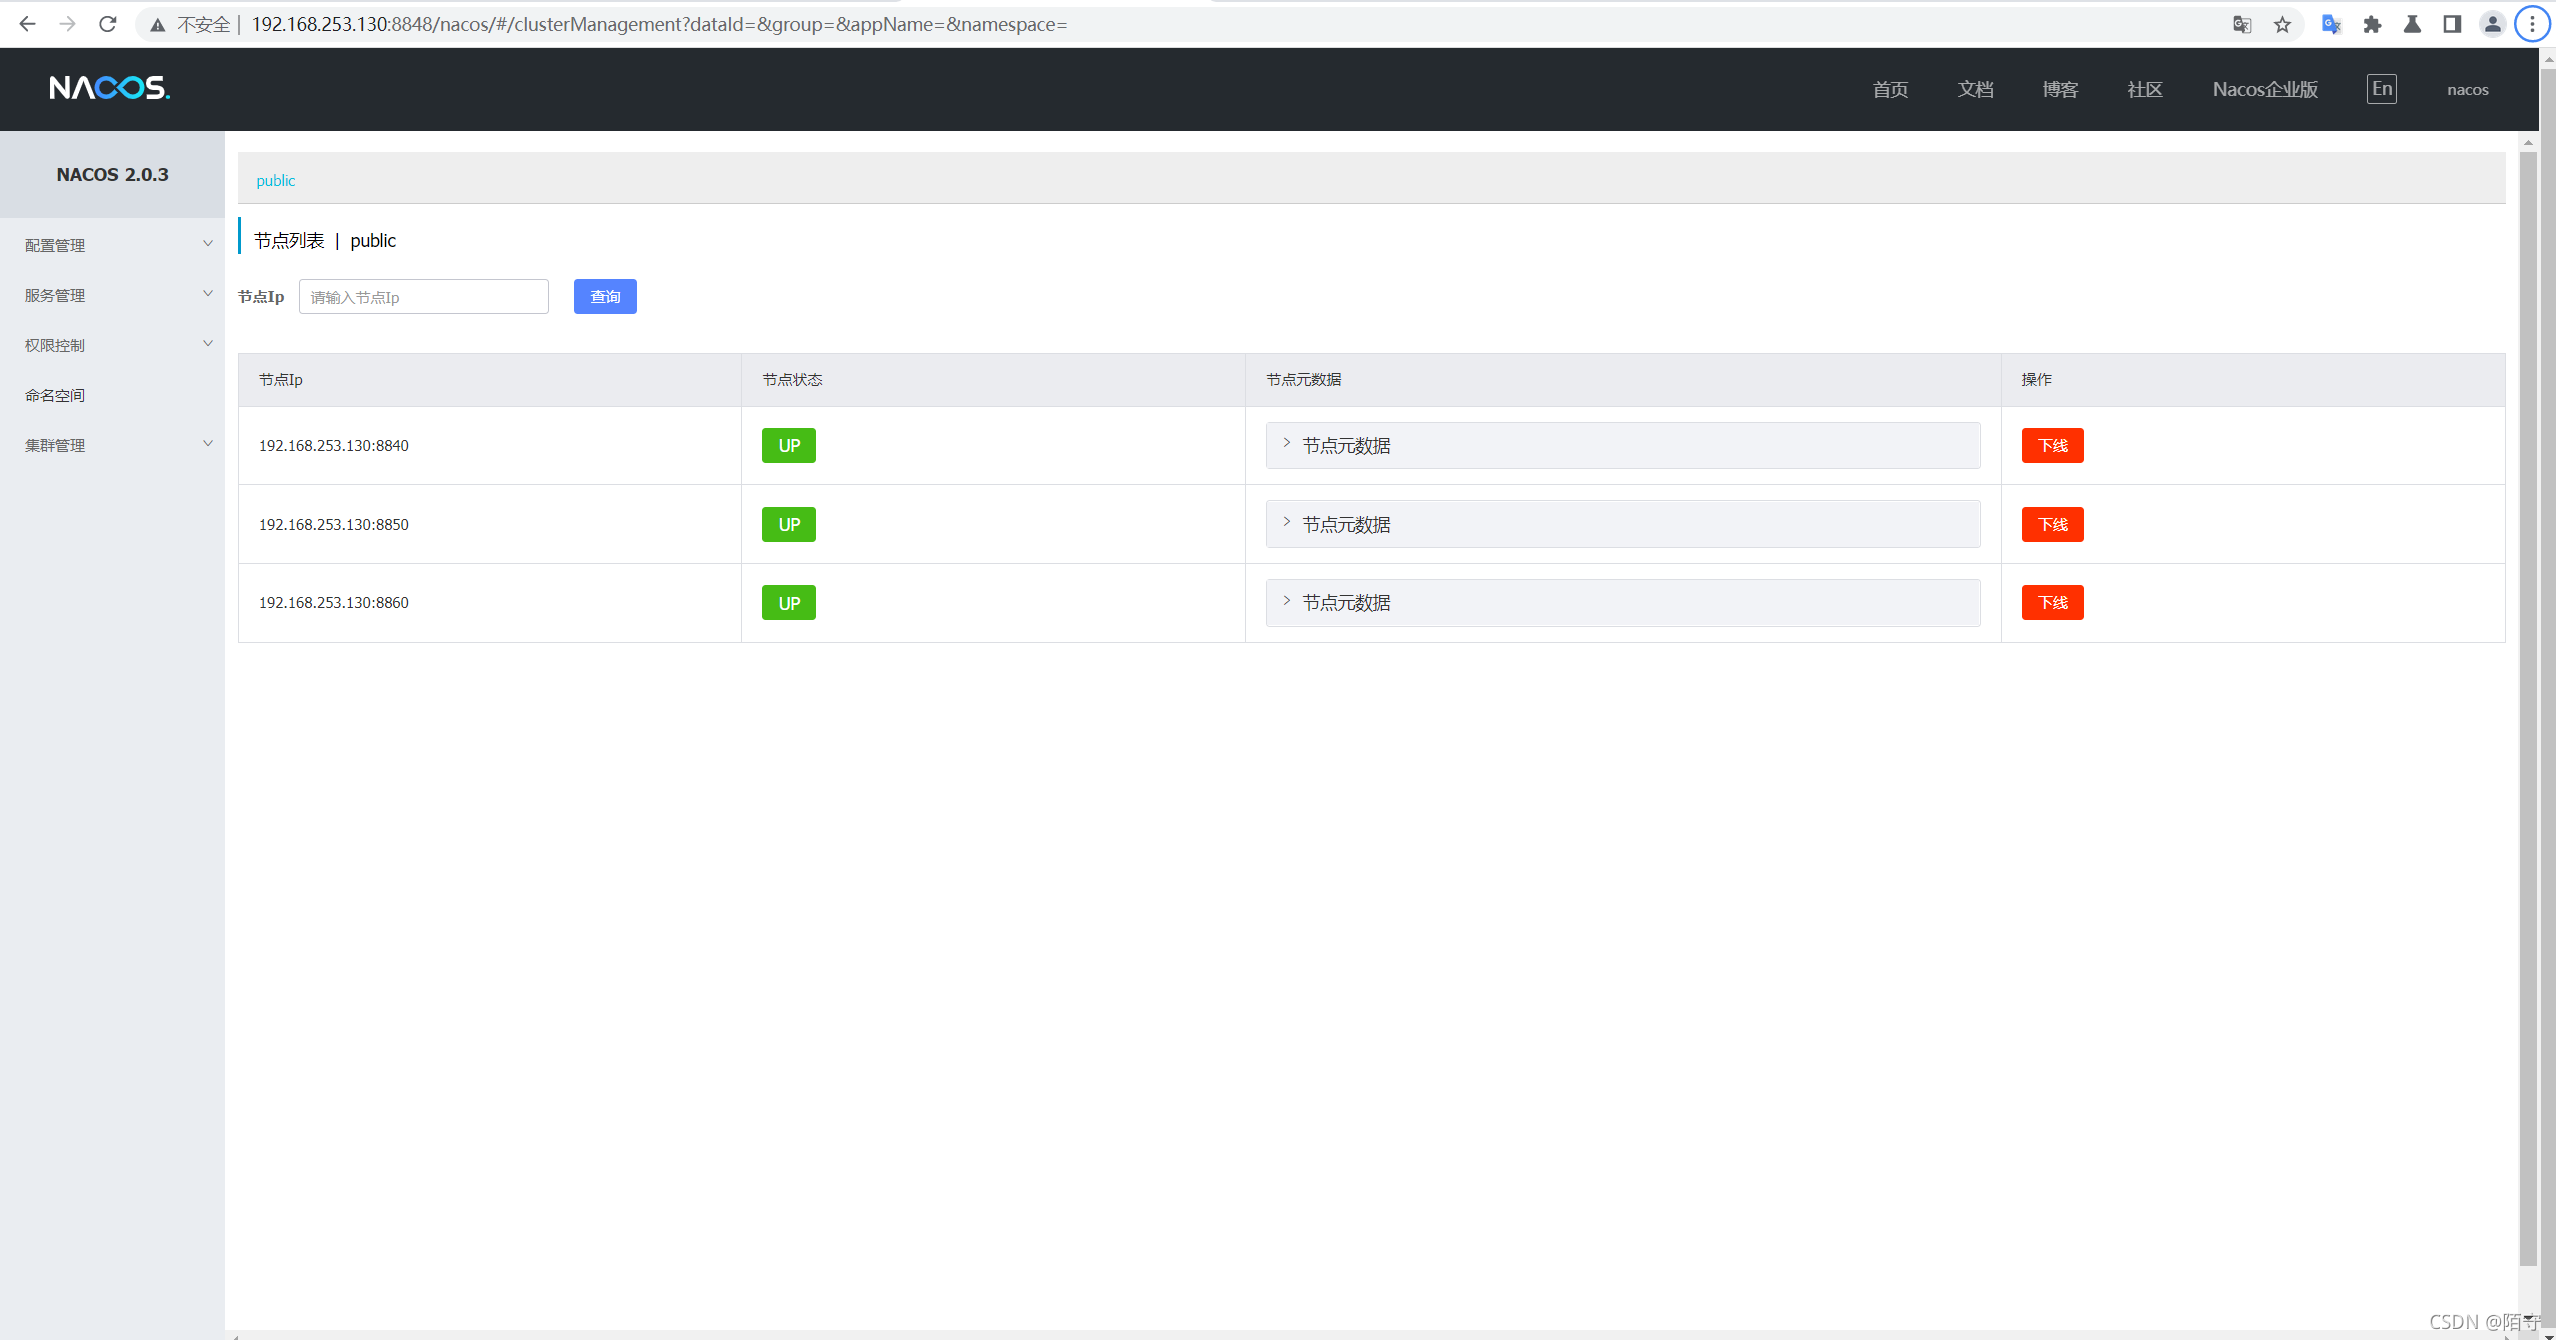The image size is (2556, 1340).
Task: Reload the page with refresh icon
Action: pos(108,24)
